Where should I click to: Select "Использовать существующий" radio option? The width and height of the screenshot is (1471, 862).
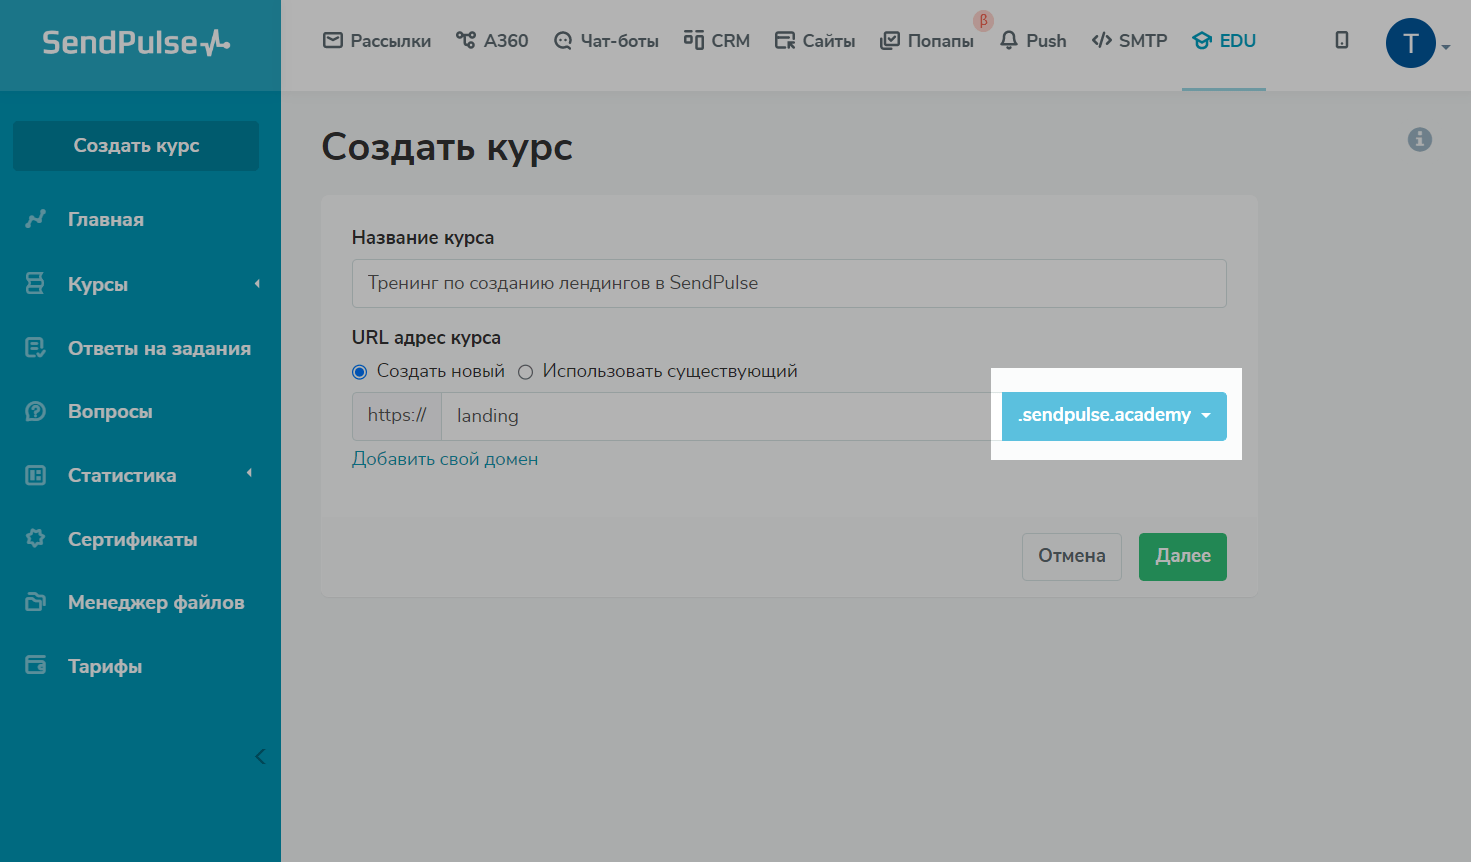coord(526,372)
